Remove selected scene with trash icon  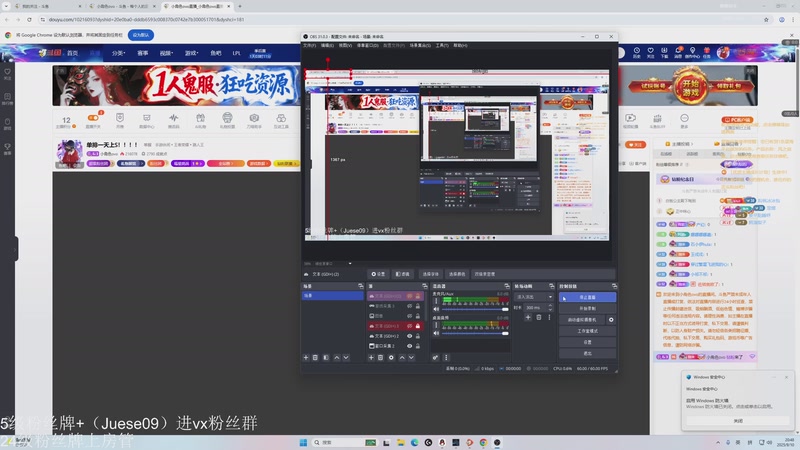315,358
